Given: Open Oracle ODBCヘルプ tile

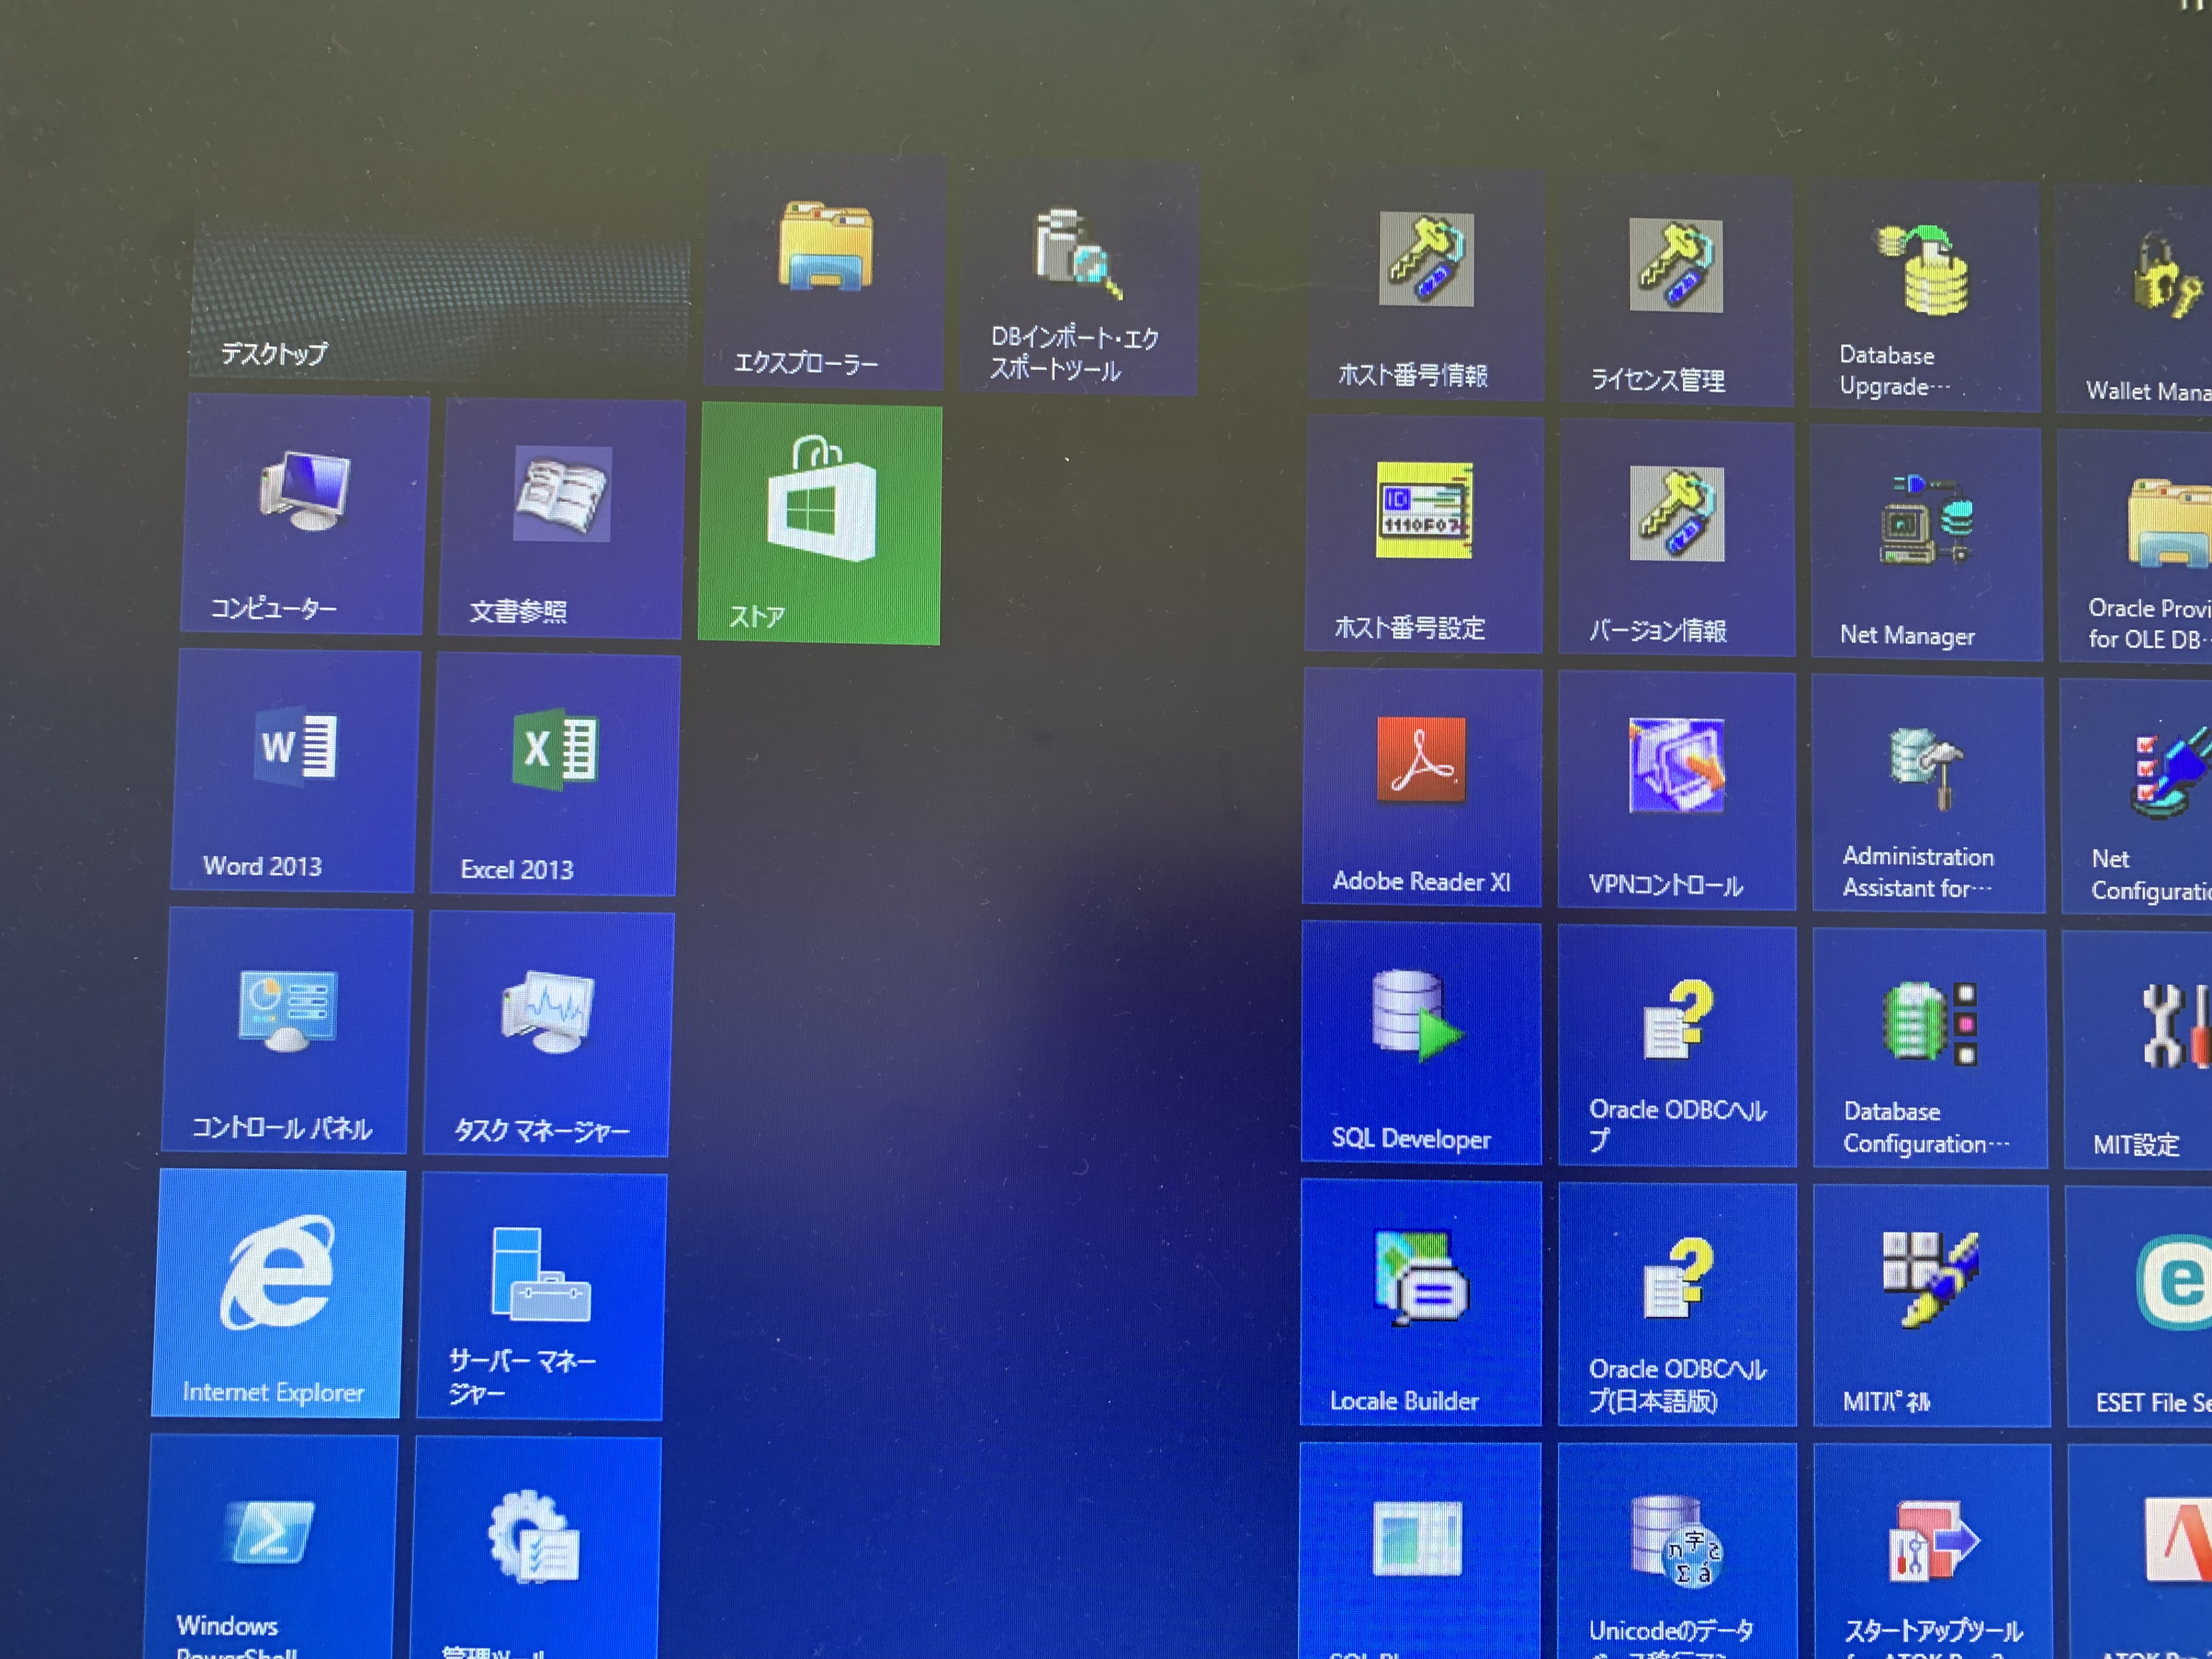Looking at the screenshot, I should pyautogui.click(x=1677, y=1046).
